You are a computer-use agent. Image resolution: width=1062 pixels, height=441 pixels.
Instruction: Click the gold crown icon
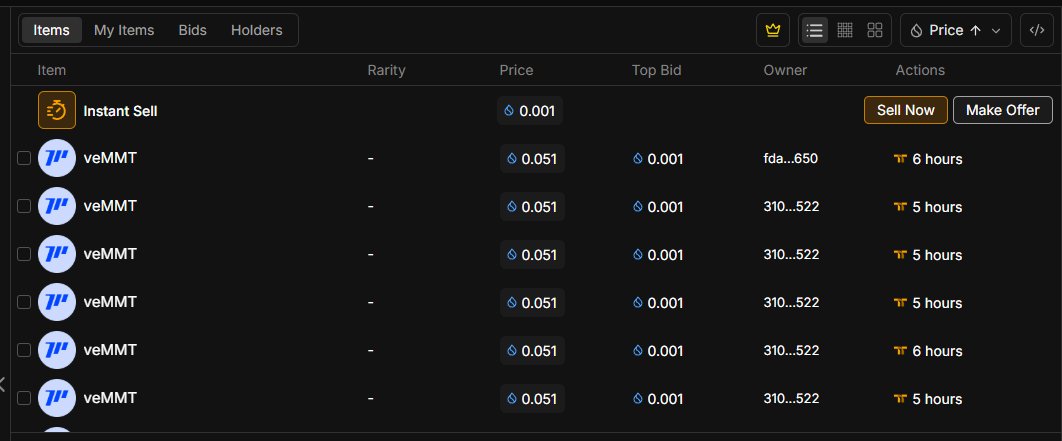[x=773, y=30]
